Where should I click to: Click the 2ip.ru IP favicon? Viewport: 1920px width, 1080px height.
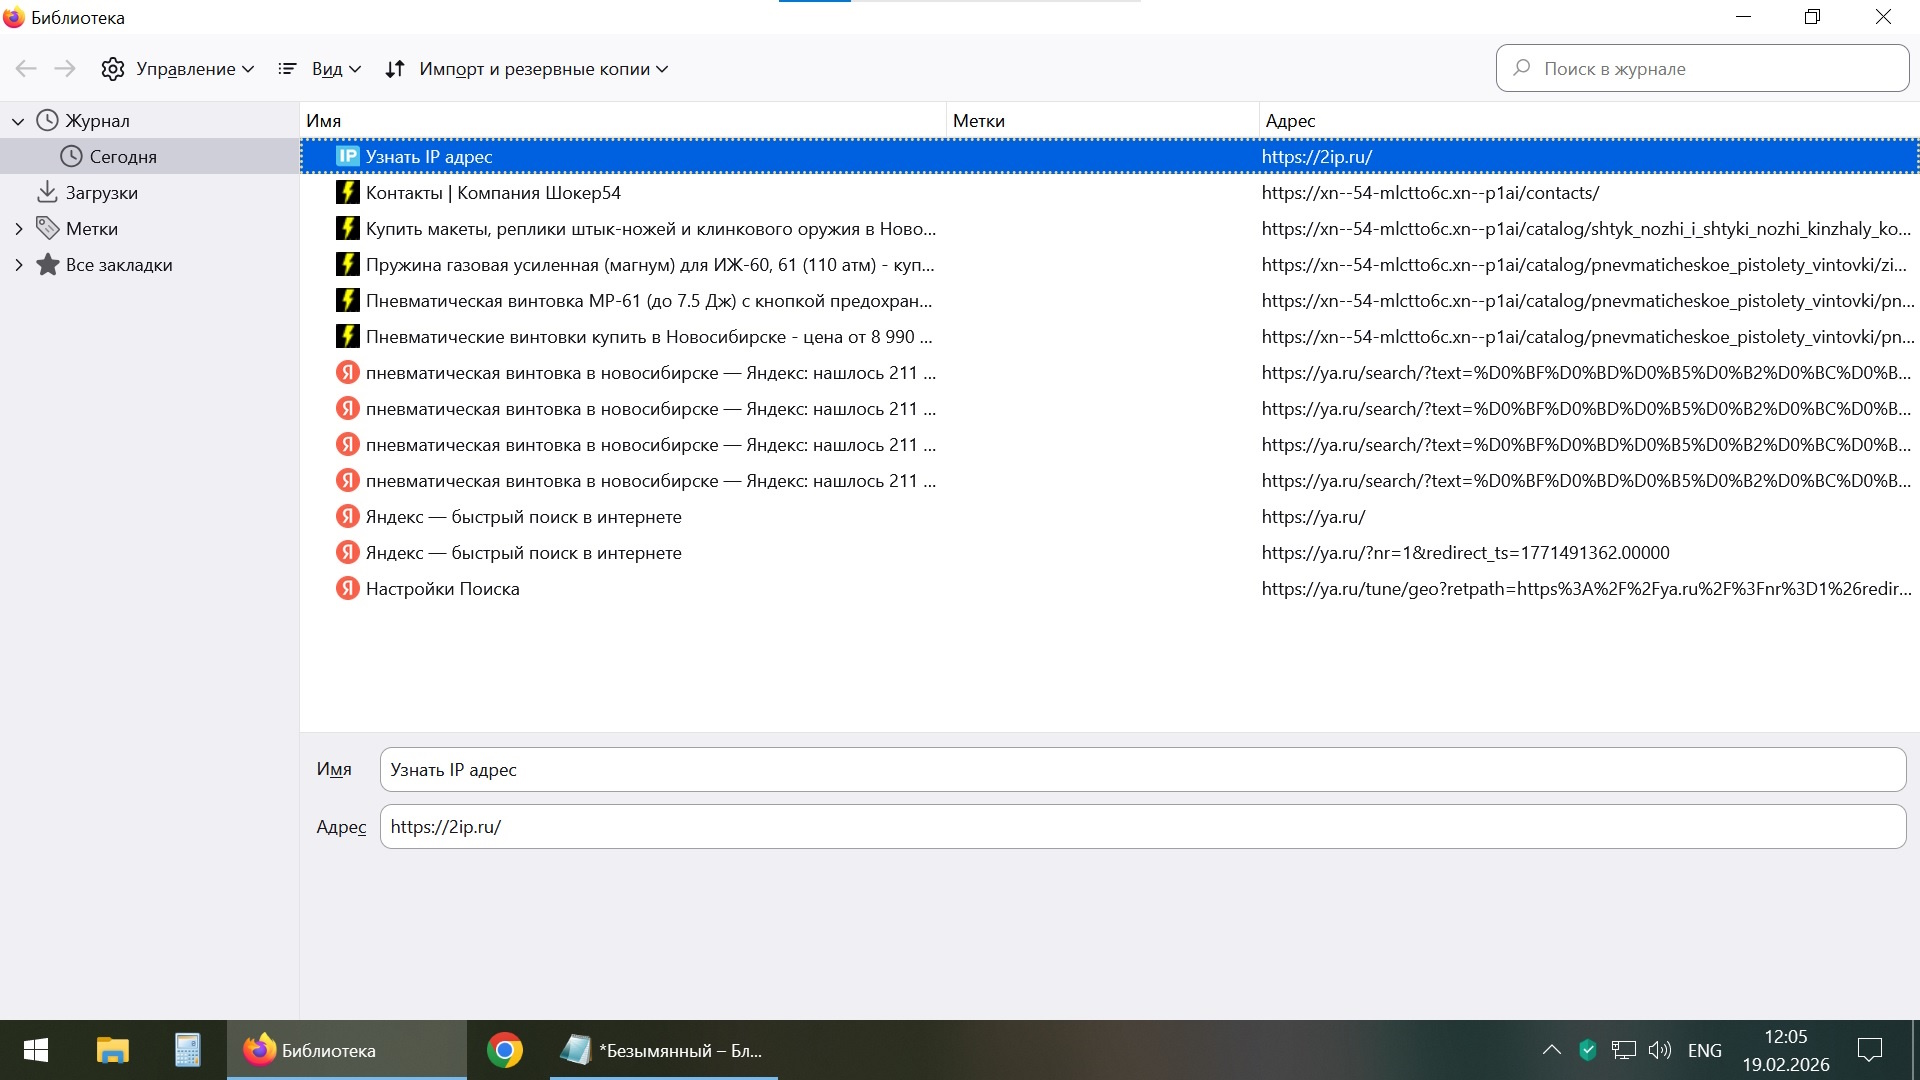coord(347,156)
